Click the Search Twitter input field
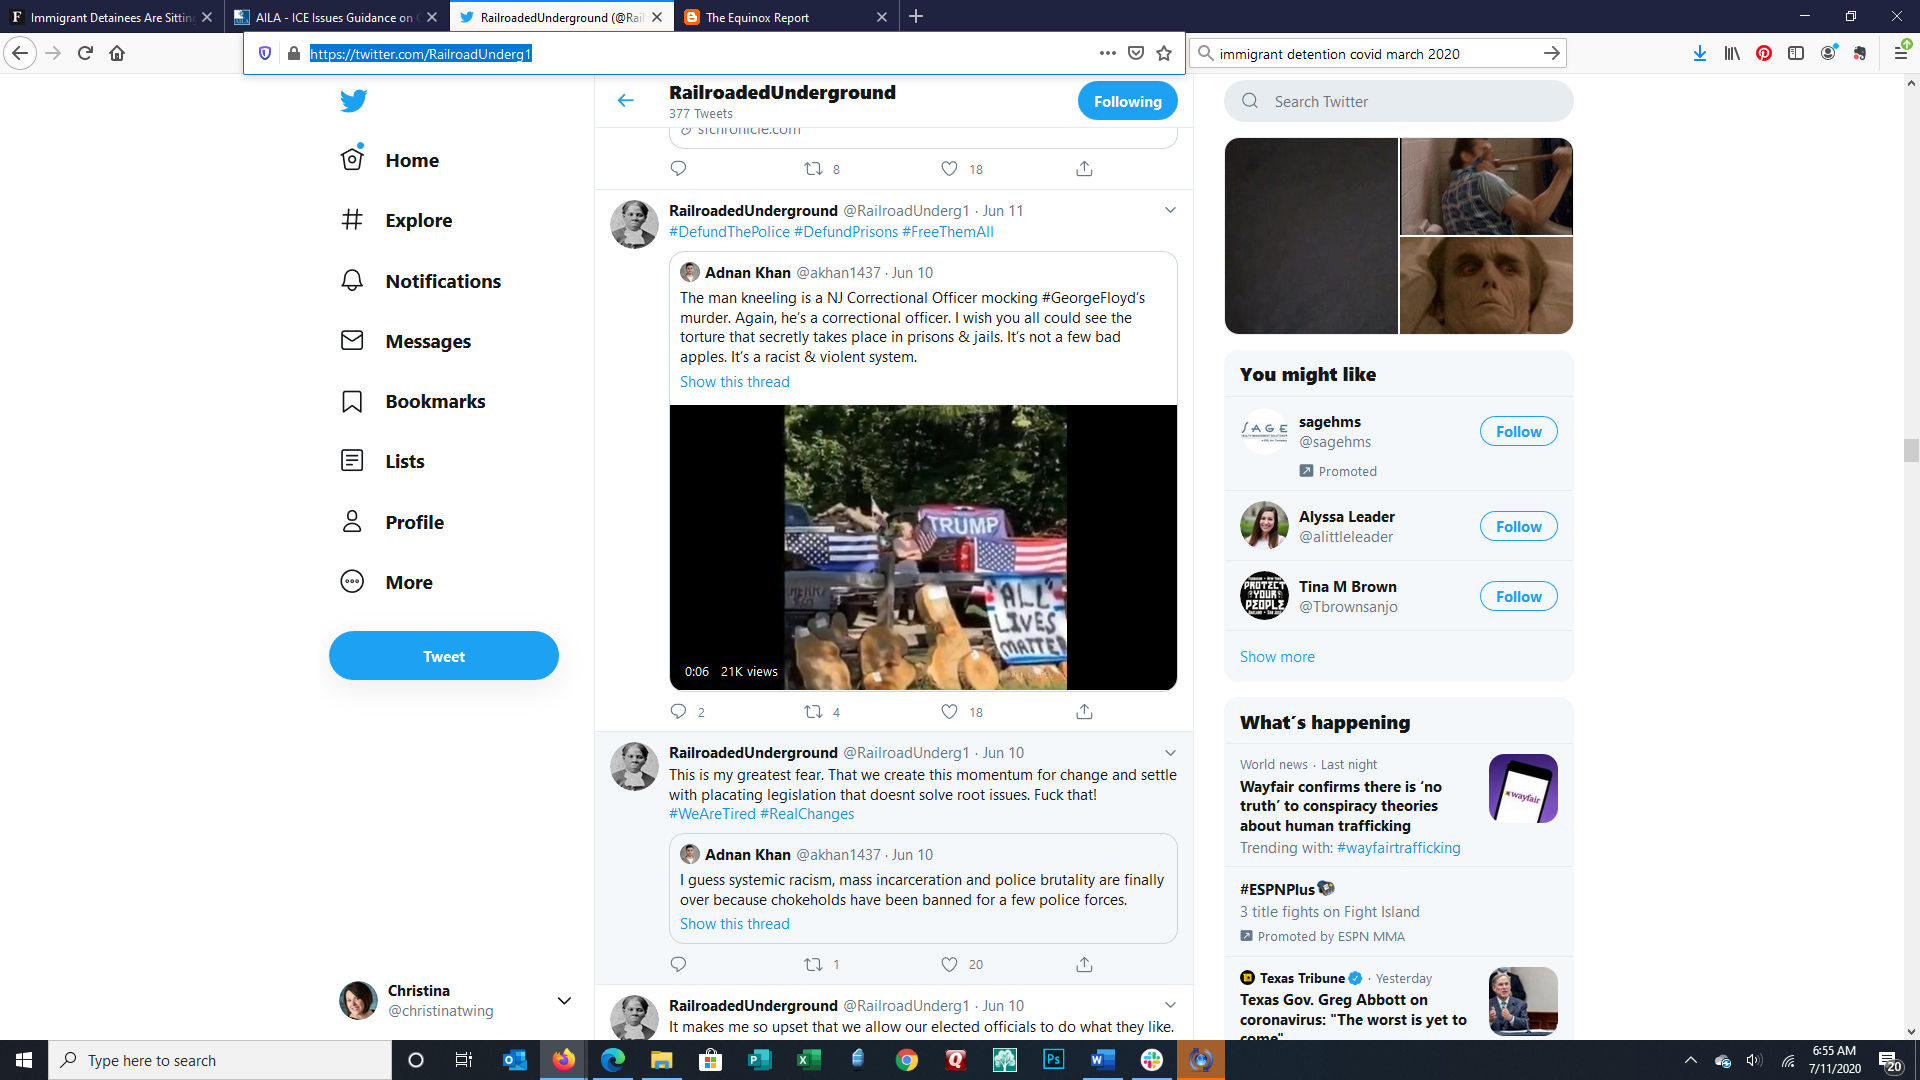 [1398, 101]
